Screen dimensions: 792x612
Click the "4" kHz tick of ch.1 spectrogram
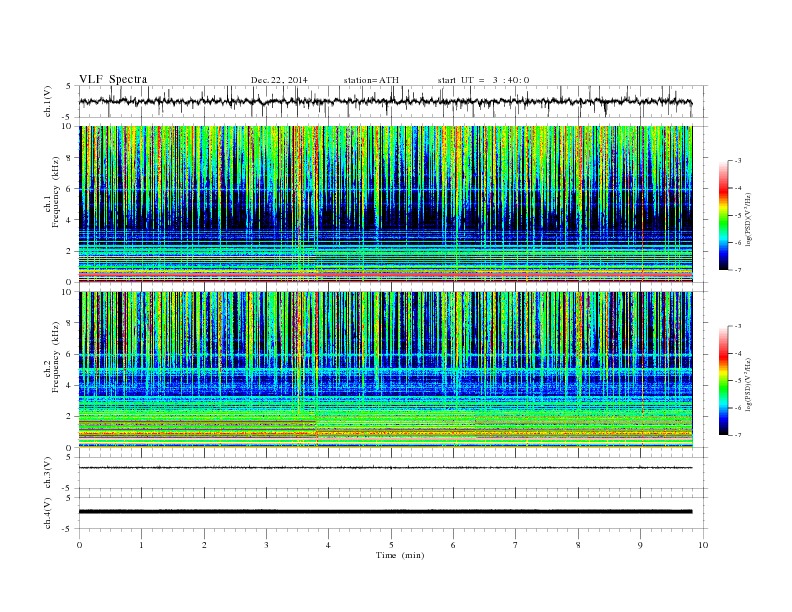[70, 220]
